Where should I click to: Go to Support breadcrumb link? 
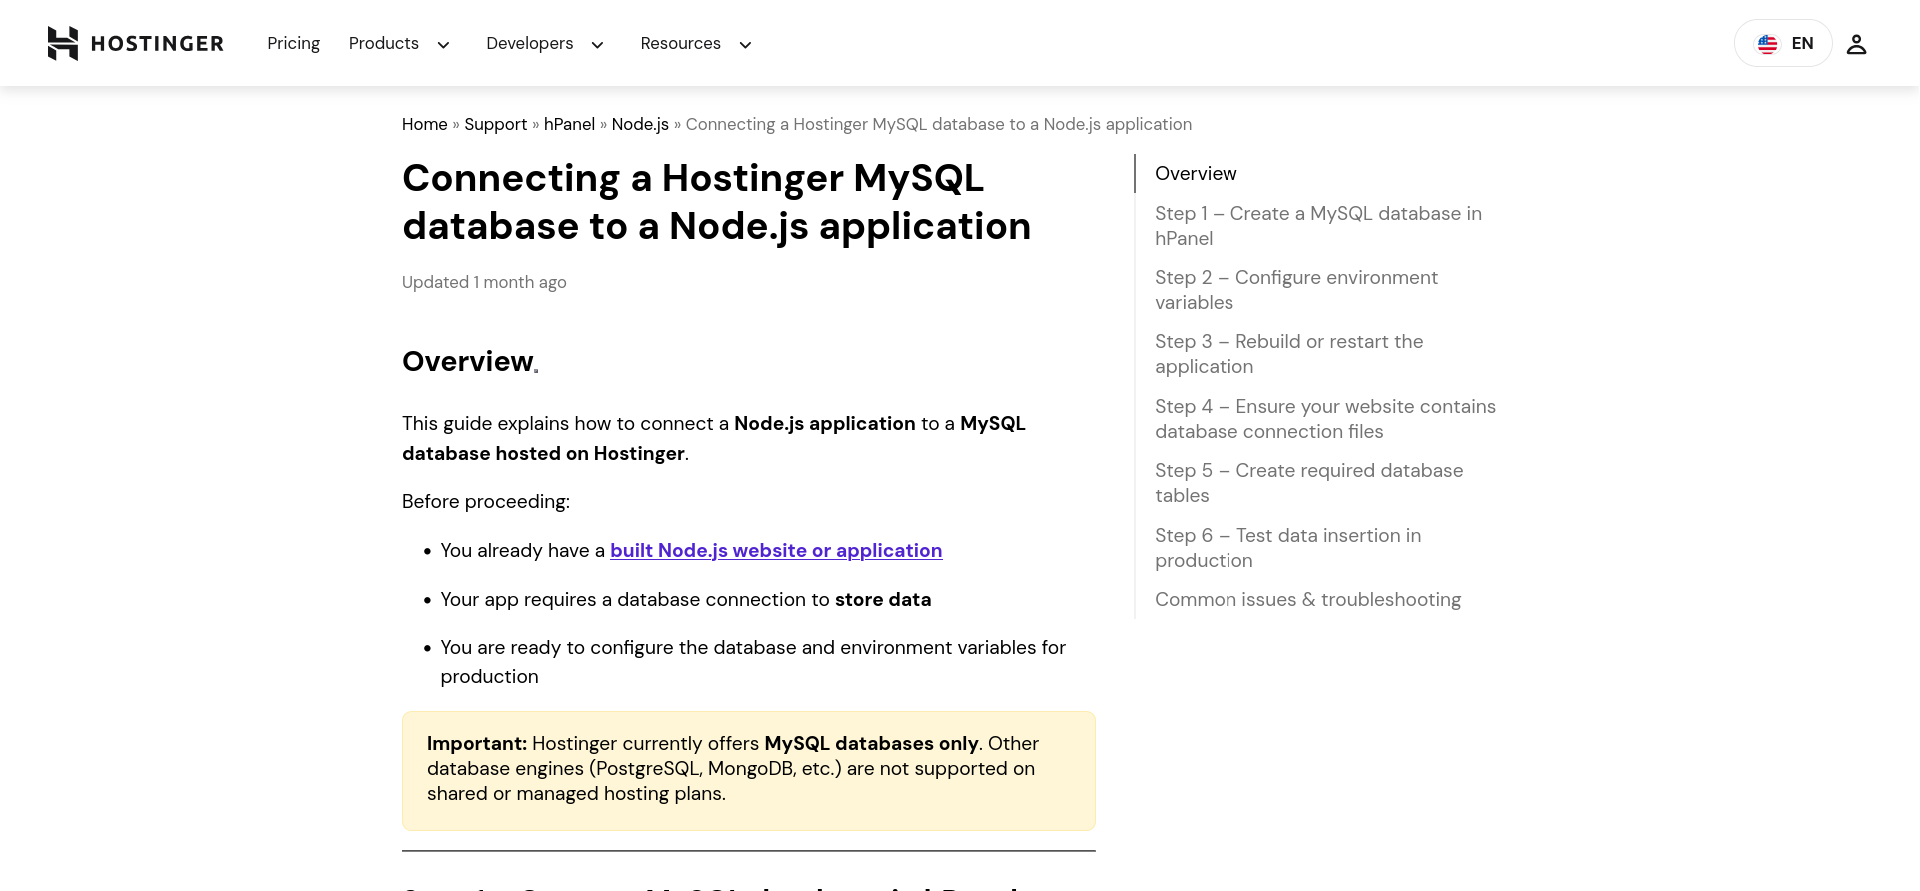pyautogui.click(x=496, y=124)
